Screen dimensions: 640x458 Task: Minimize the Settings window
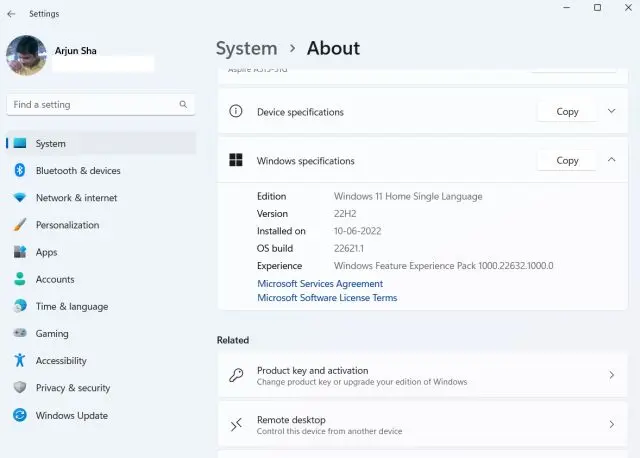click(567, 7)
